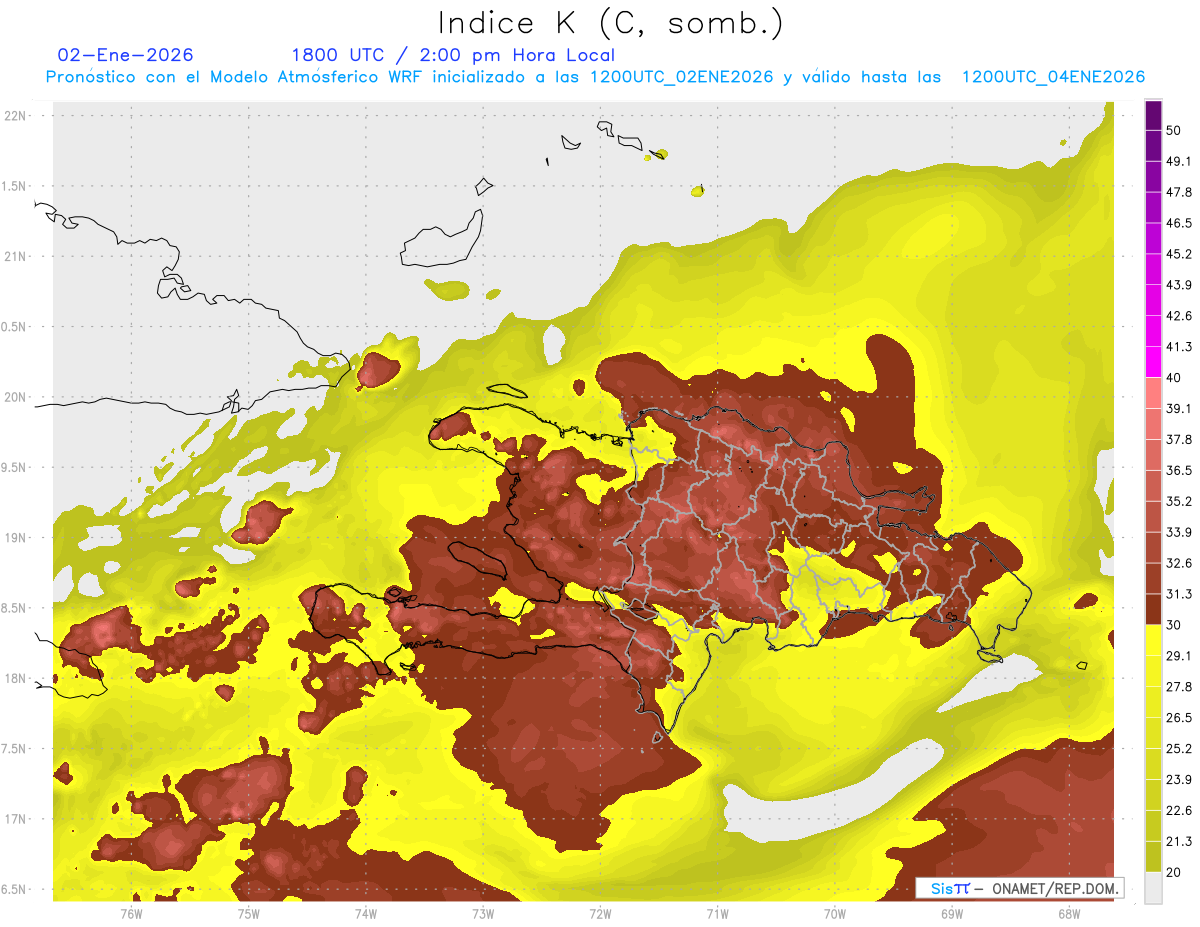Image resolution: width=1200 pixels, height=927 pixels.
Task: Click the colorbar label '33.9'
Action: [1178, 532]
